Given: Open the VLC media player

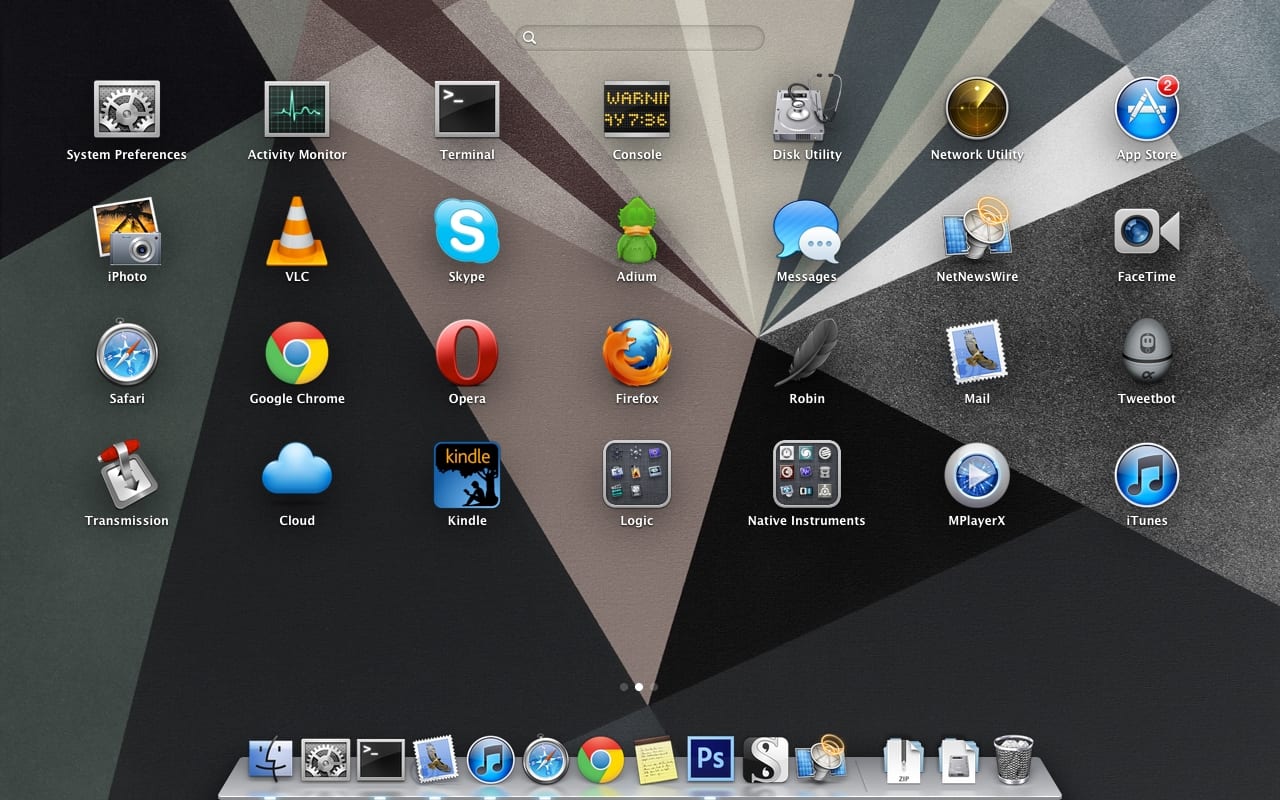Looking at the screenshot, I should 297,231.
